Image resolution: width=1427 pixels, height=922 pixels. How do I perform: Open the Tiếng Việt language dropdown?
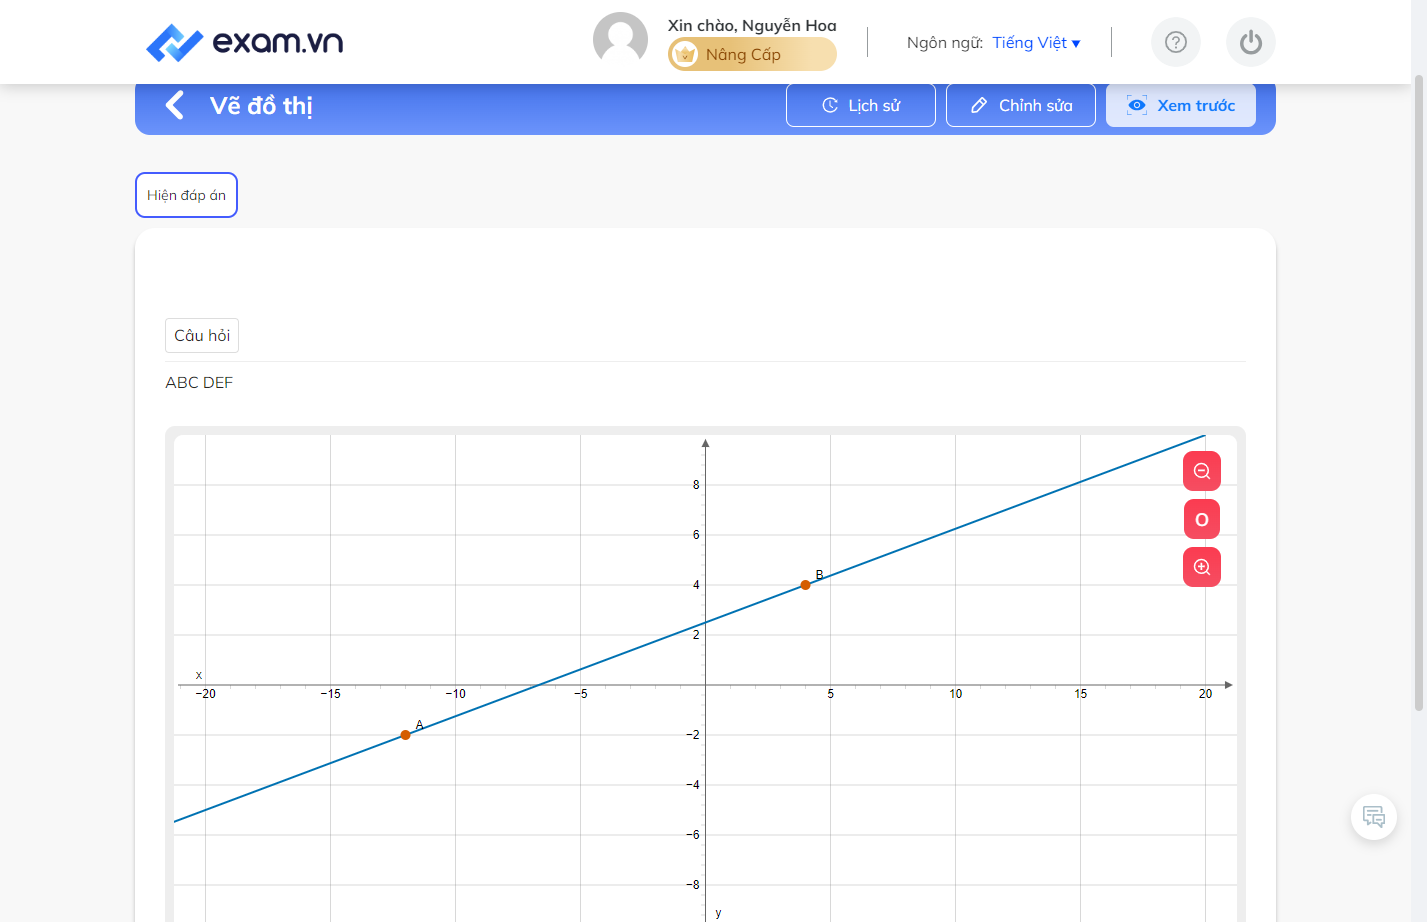[1036, 42]
